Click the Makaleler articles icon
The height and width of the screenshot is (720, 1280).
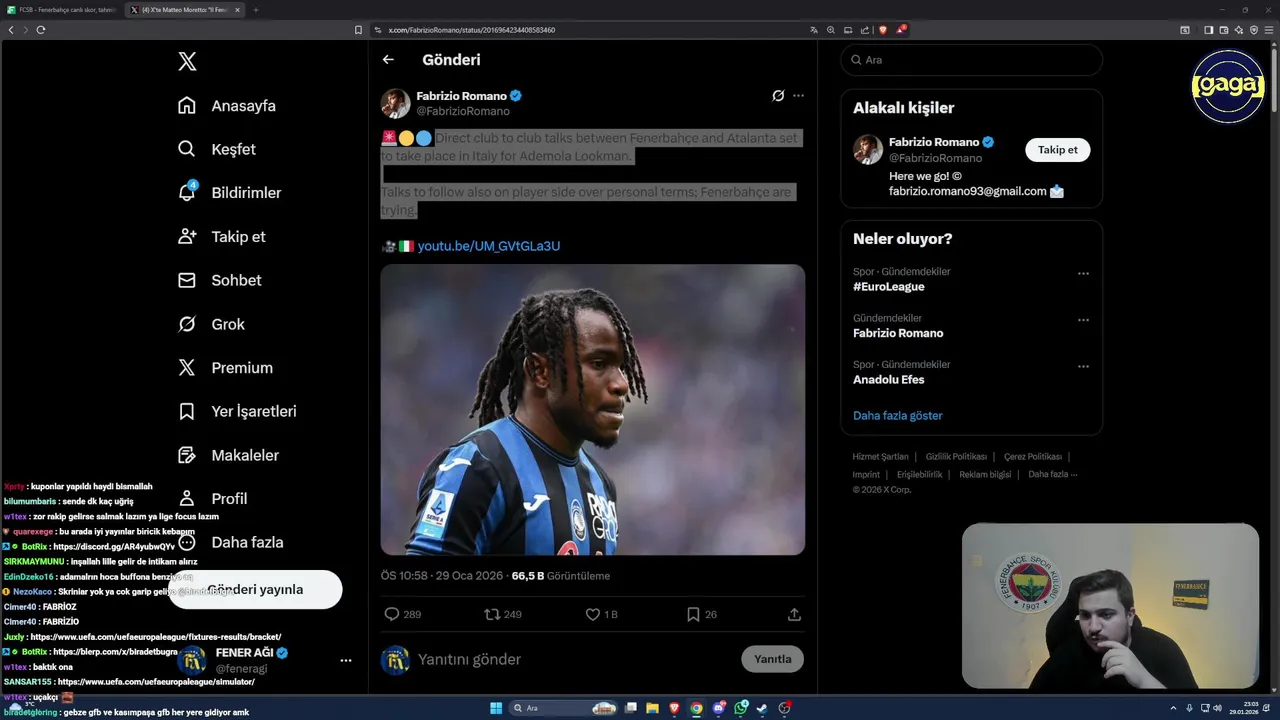coord(187,455)
